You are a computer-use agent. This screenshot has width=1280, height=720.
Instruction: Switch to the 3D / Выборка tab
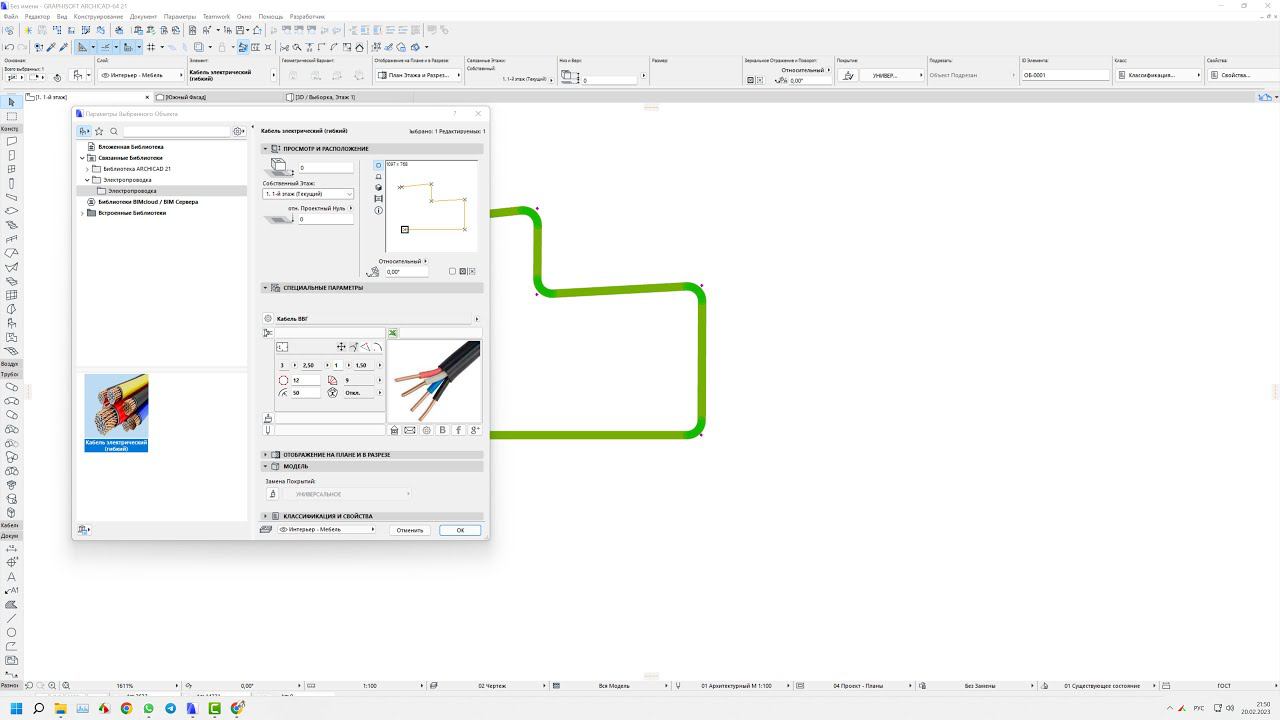(325, 97)
